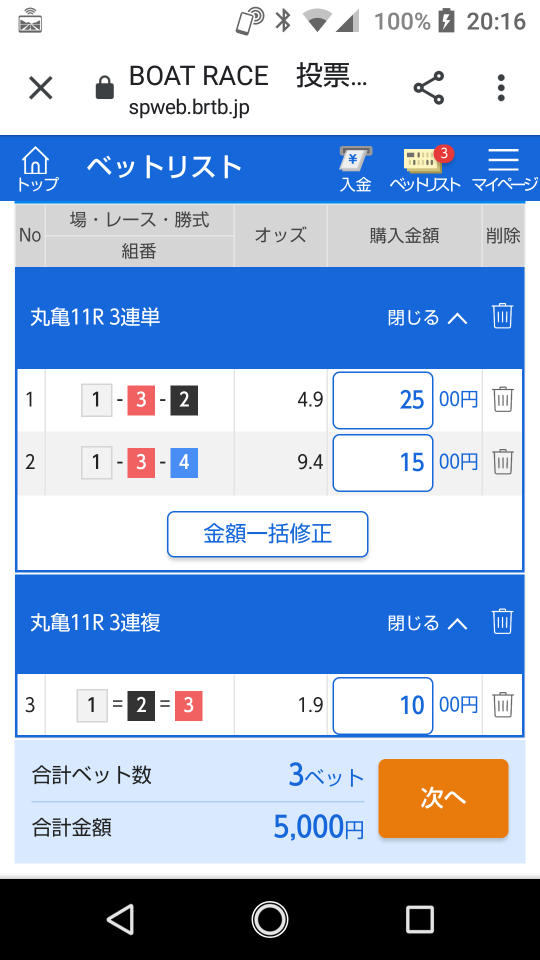Delete bet number 1 (1-3-2)
Screen dimensions: 540x960
[x=503, y=399]
